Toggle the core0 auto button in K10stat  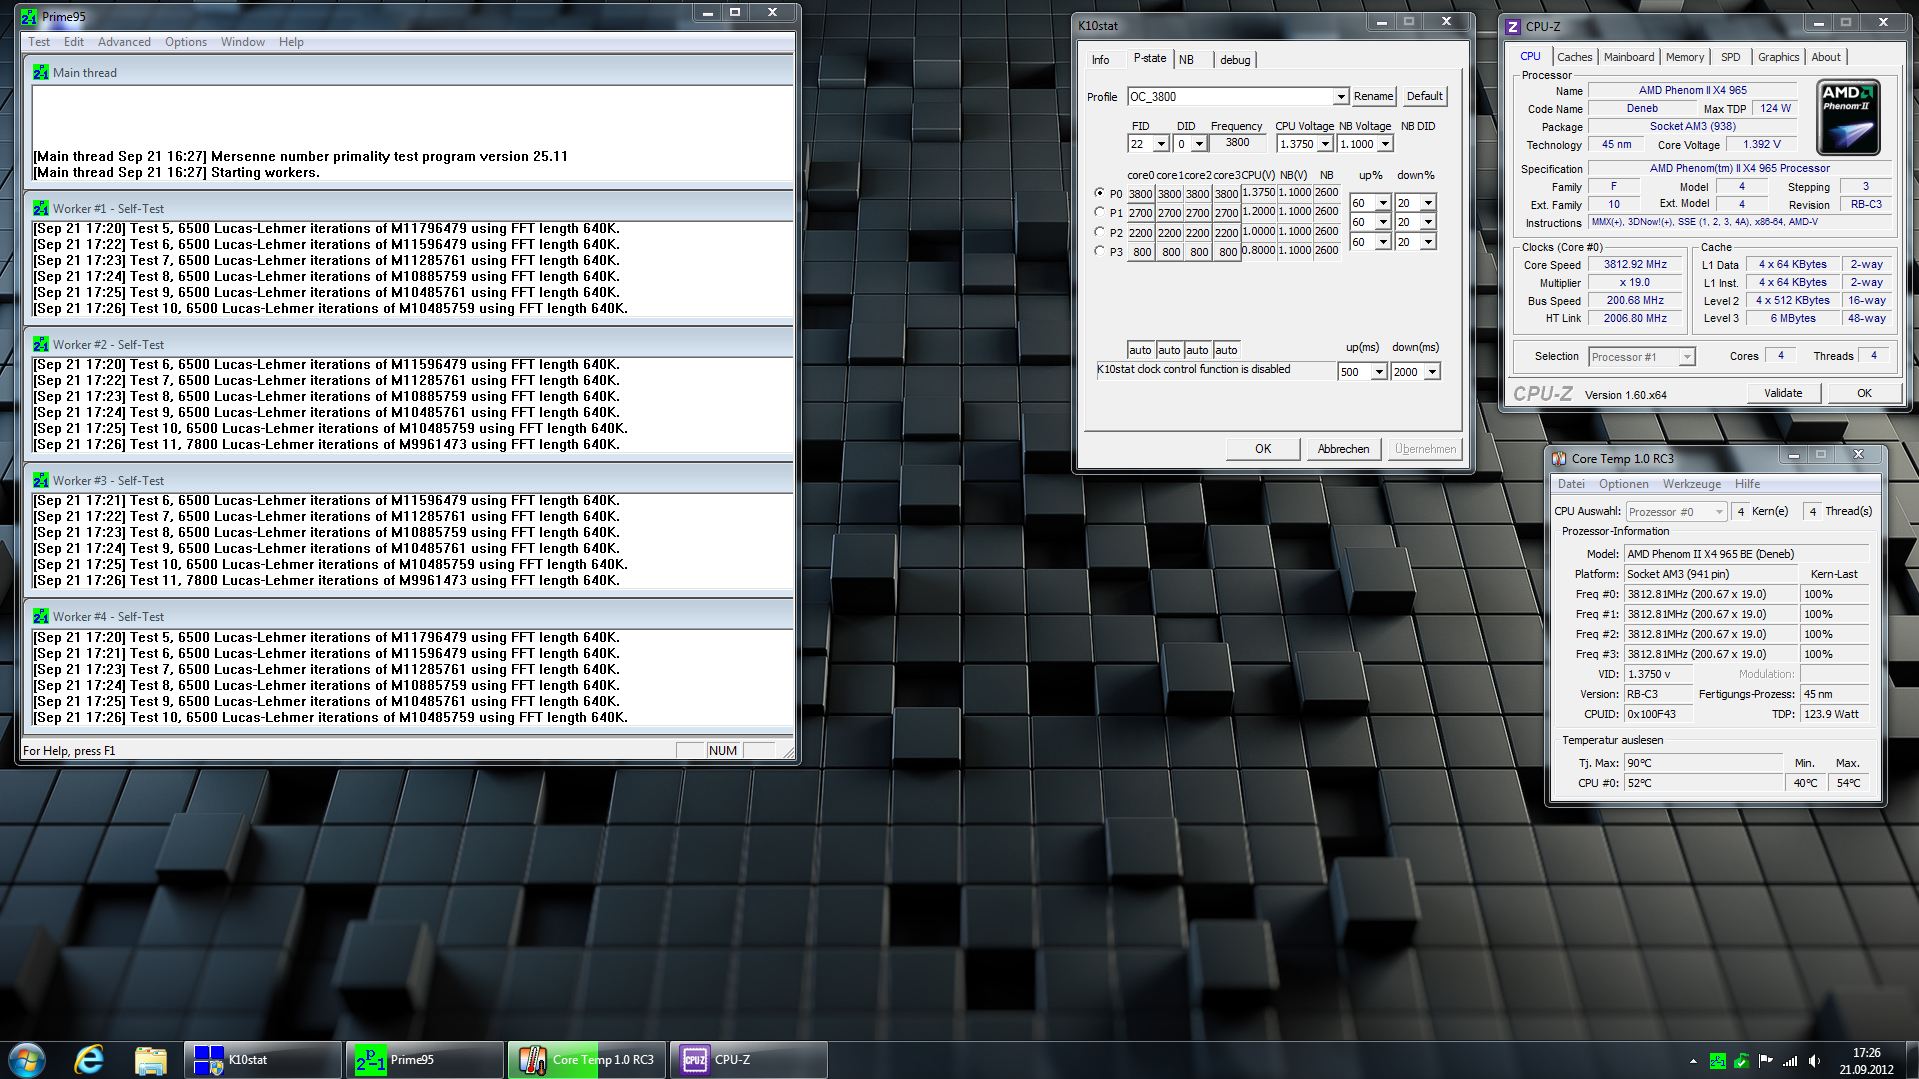1140,350
